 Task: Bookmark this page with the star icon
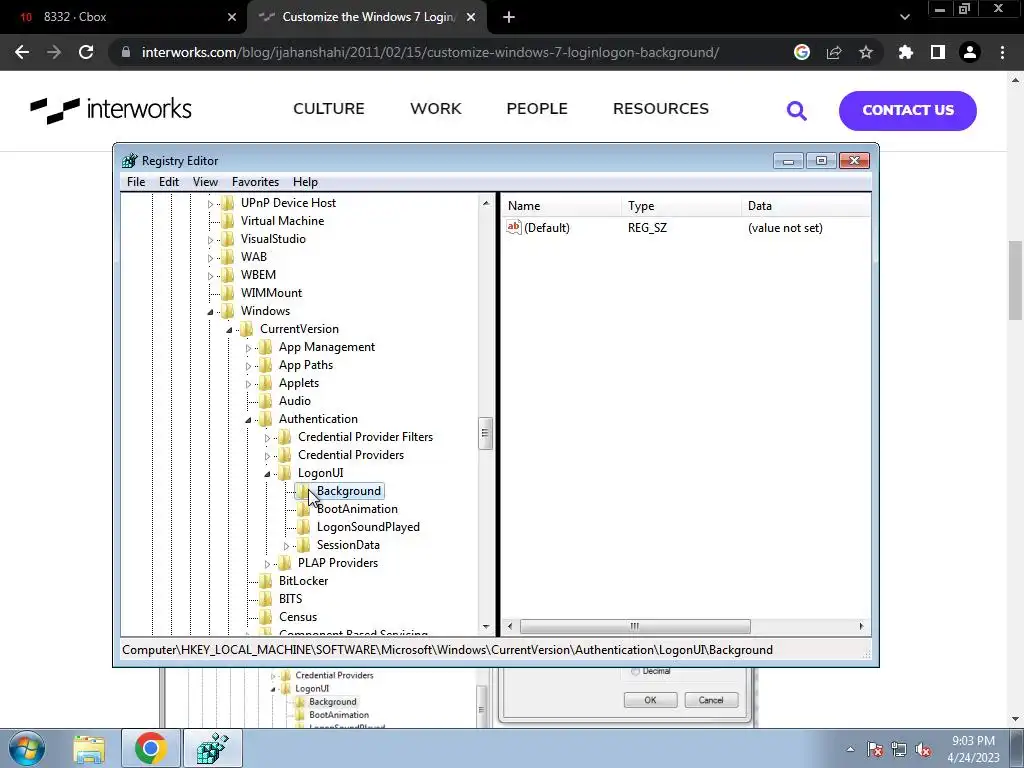(x=866, y=52)
